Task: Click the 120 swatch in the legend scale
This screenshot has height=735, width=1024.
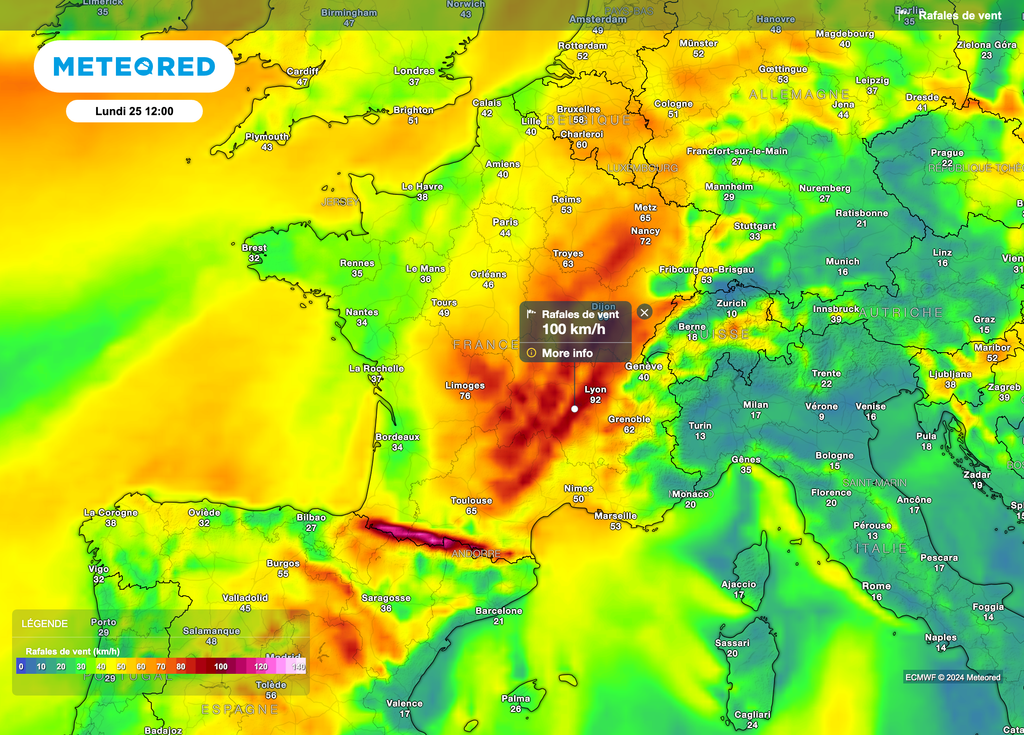Action: [261, 666]
